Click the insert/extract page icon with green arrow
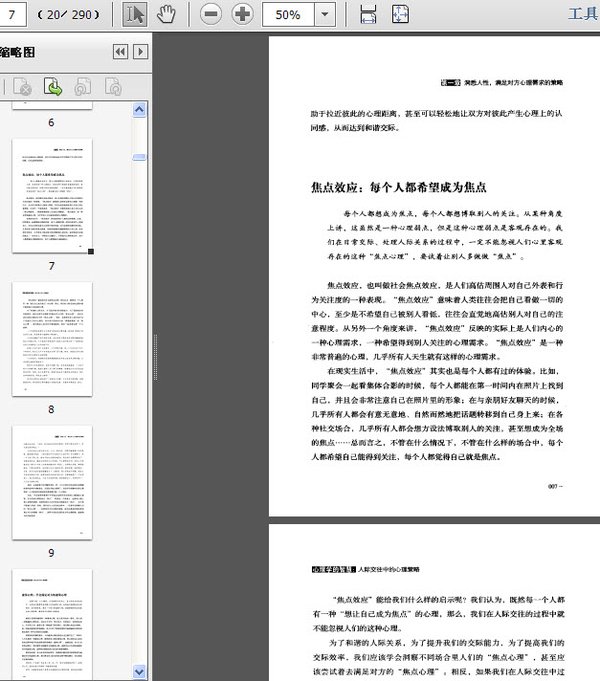This screenshot has height=681, width=600. [53, 86]
